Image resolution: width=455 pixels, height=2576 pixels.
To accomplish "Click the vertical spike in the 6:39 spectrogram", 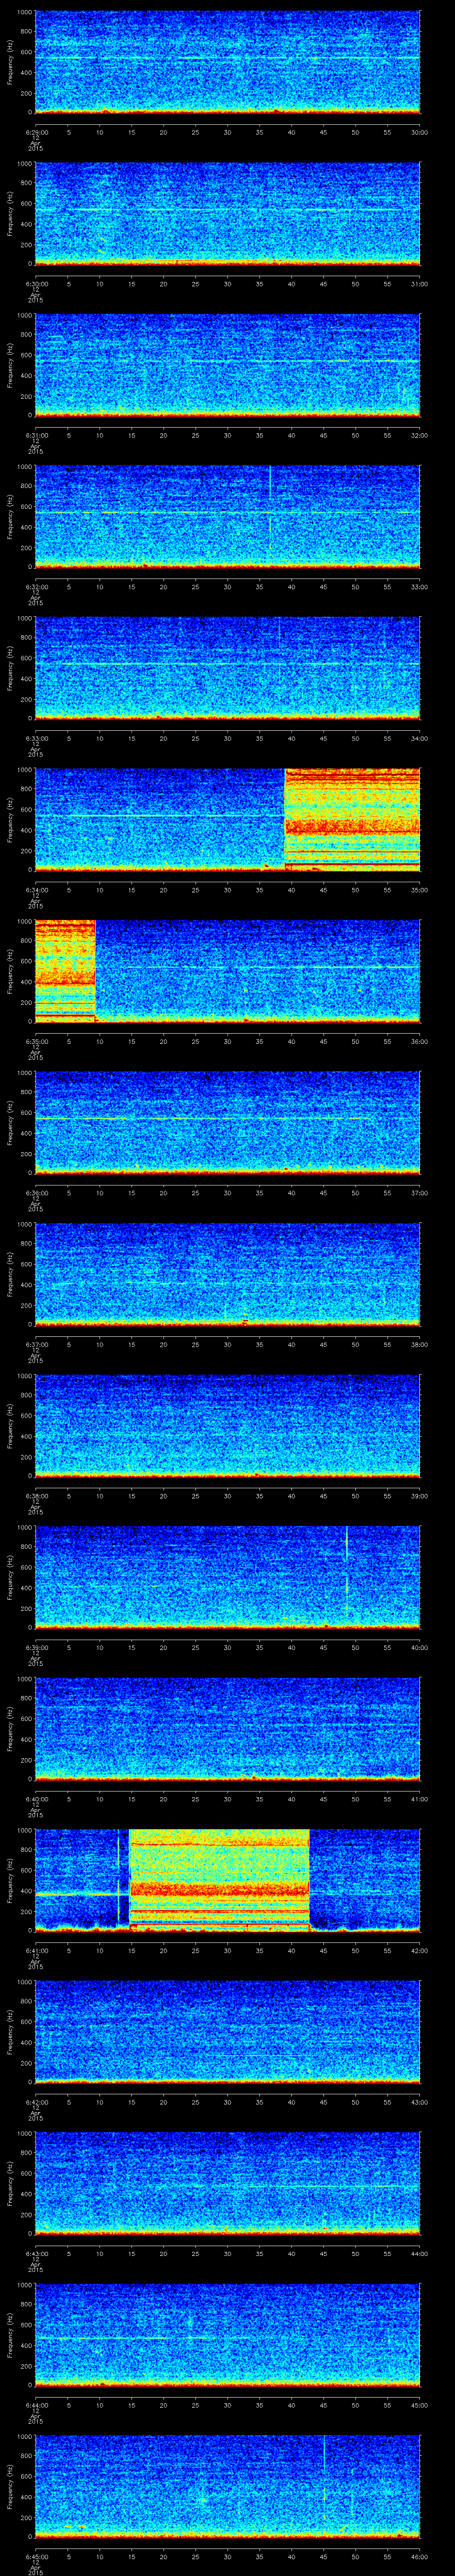I will [346, 1570].
